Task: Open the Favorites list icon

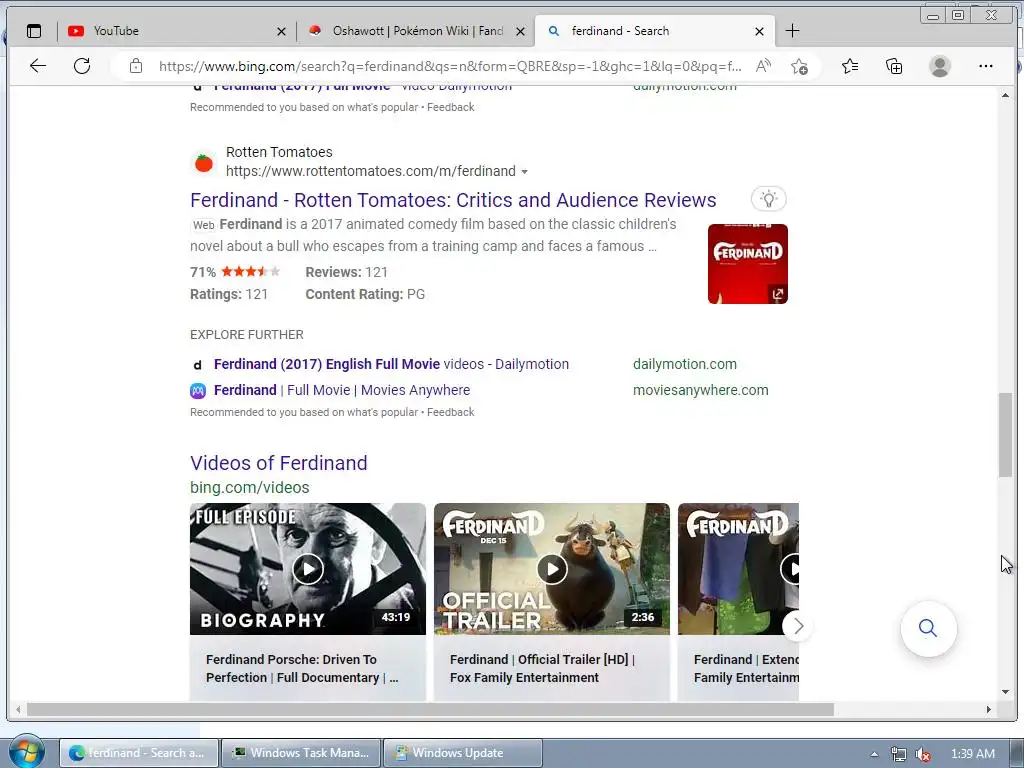Action: (x=850, y=66)
